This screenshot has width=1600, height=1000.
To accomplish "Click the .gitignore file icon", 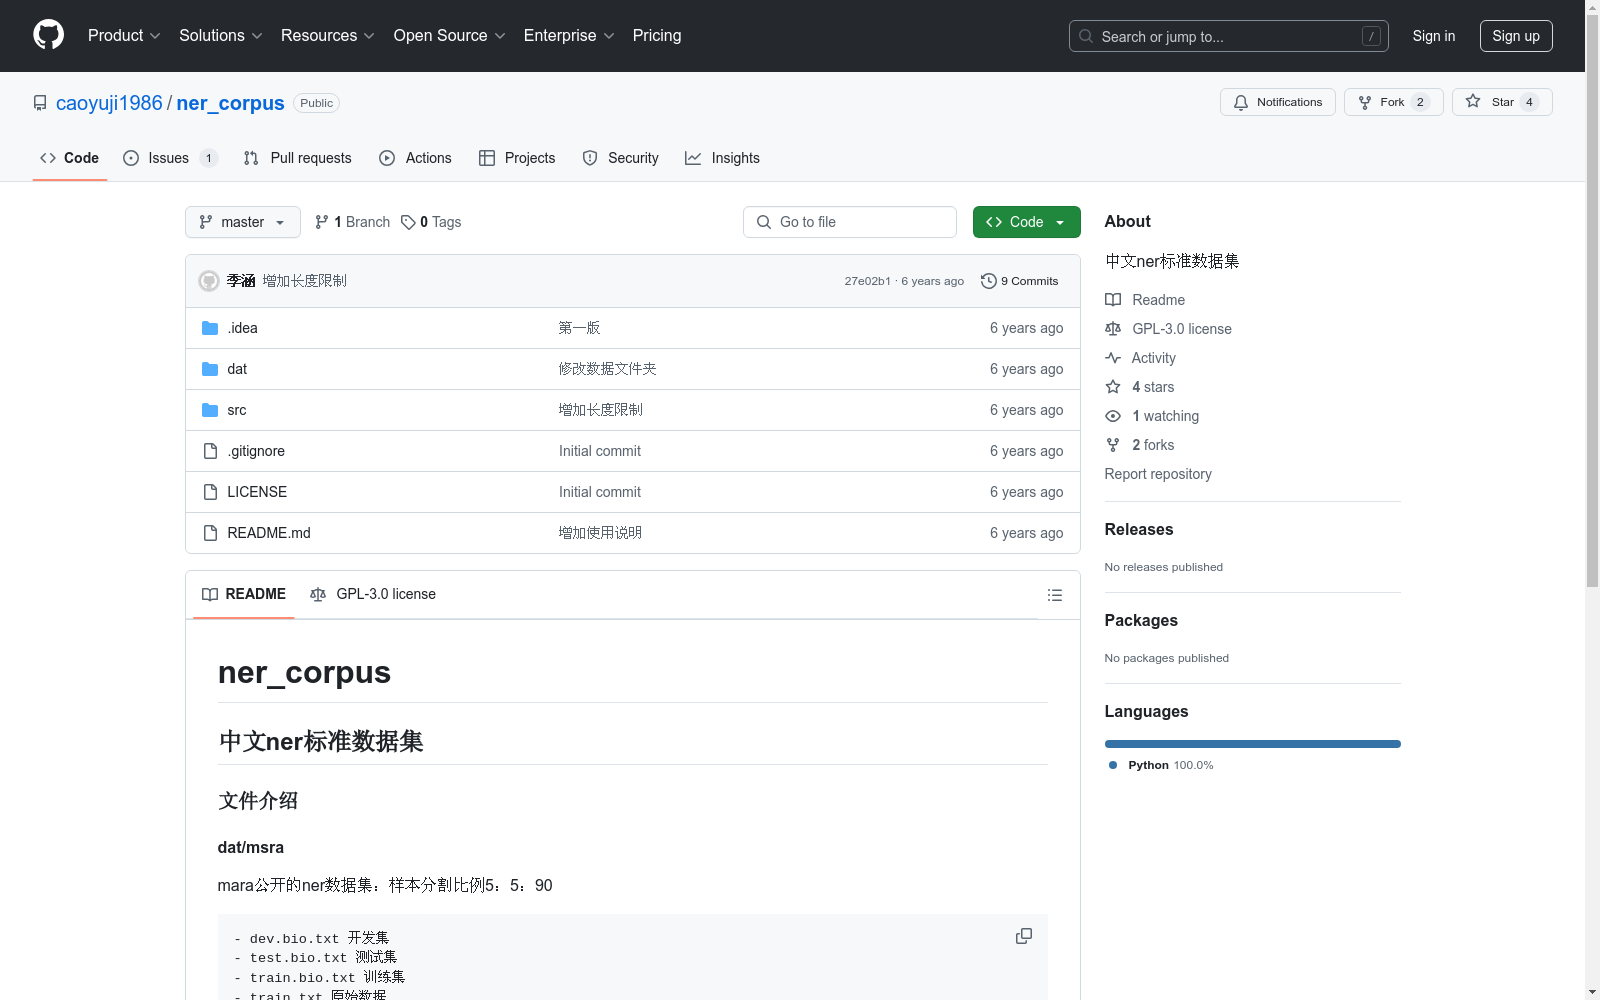I will pyautogui.click(x=210, y=451).
